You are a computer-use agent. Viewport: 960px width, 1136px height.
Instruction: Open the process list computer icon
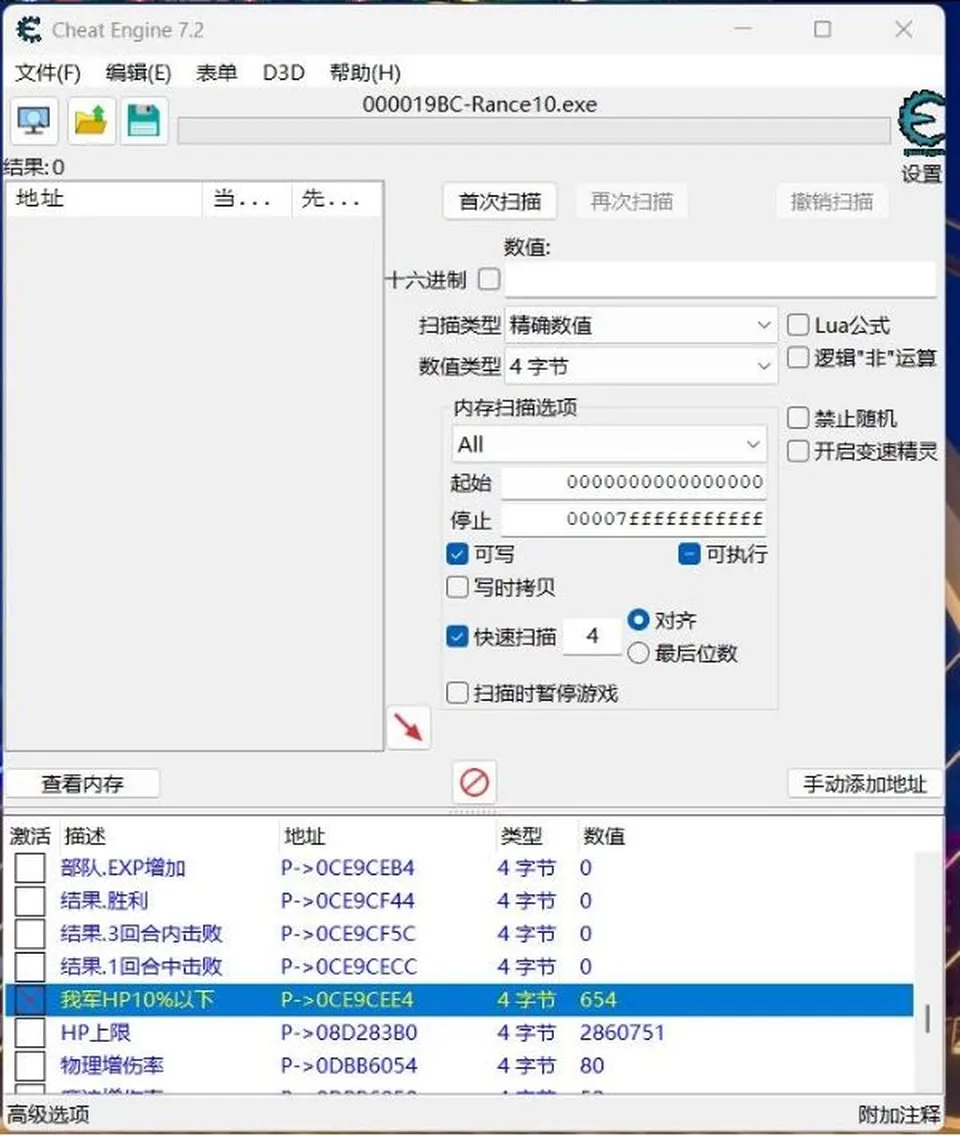point(34,120)
